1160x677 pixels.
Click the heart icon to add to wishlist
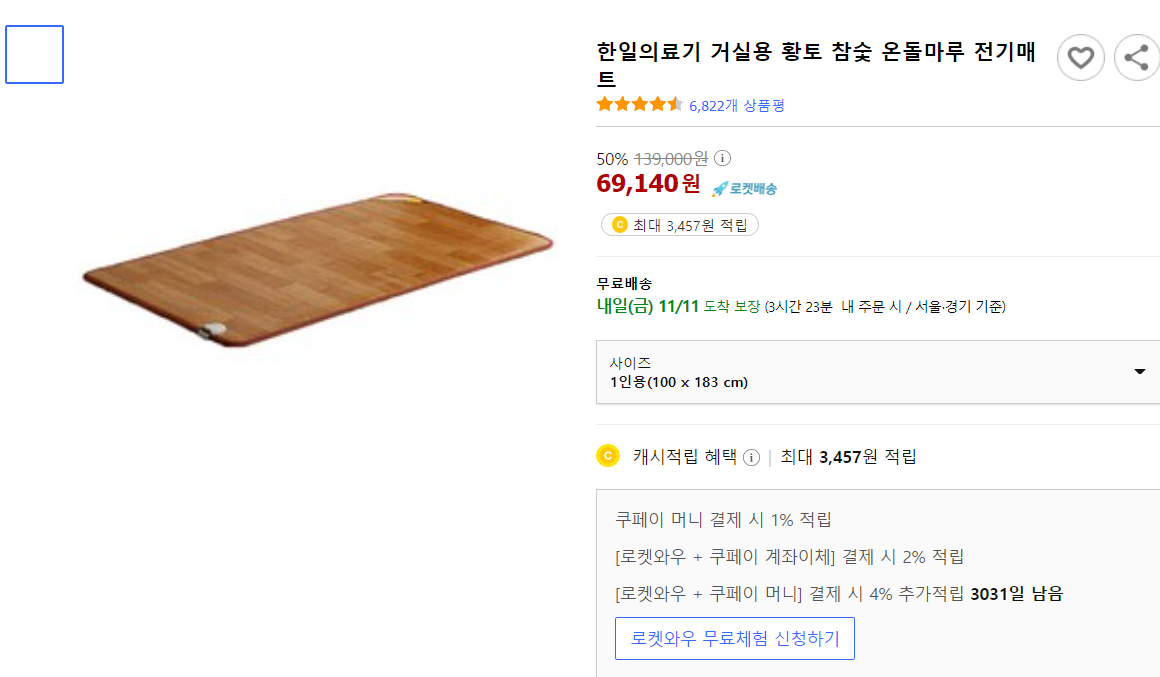[x=1080, y=57]
